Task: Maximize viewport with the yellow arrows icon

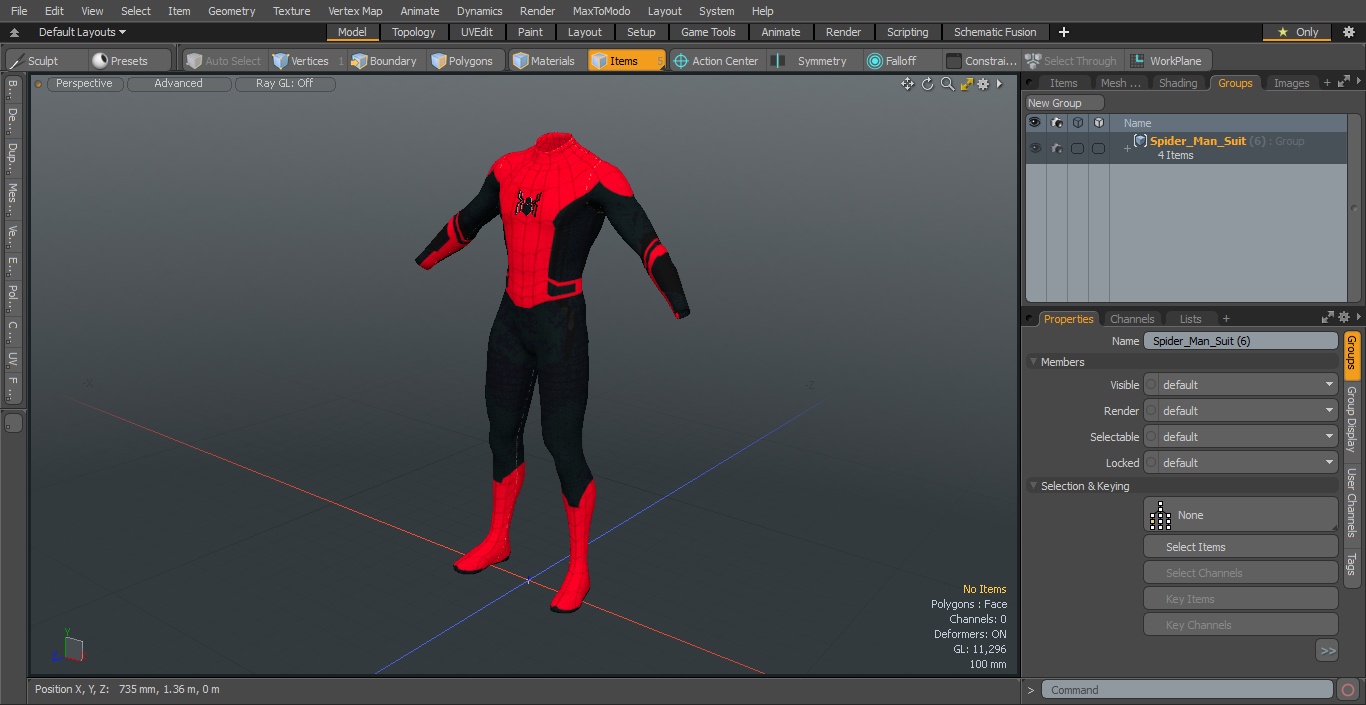Action: [966, 84]
